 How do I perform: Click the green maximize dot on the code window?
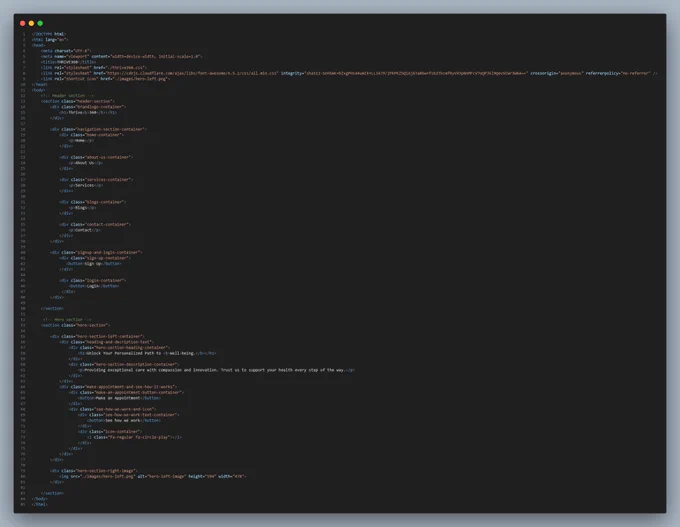coord(40,23)
